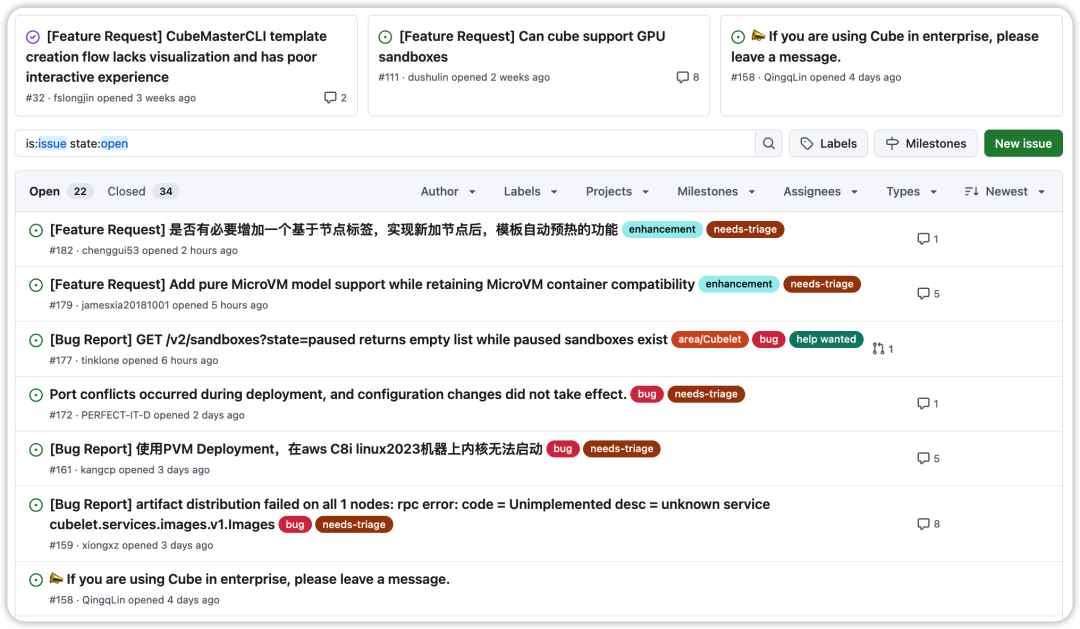Viewport: 1080px width, 629px height.
Task: Open issue about port conflicts during deployment
Action: (x=338, y=394)
